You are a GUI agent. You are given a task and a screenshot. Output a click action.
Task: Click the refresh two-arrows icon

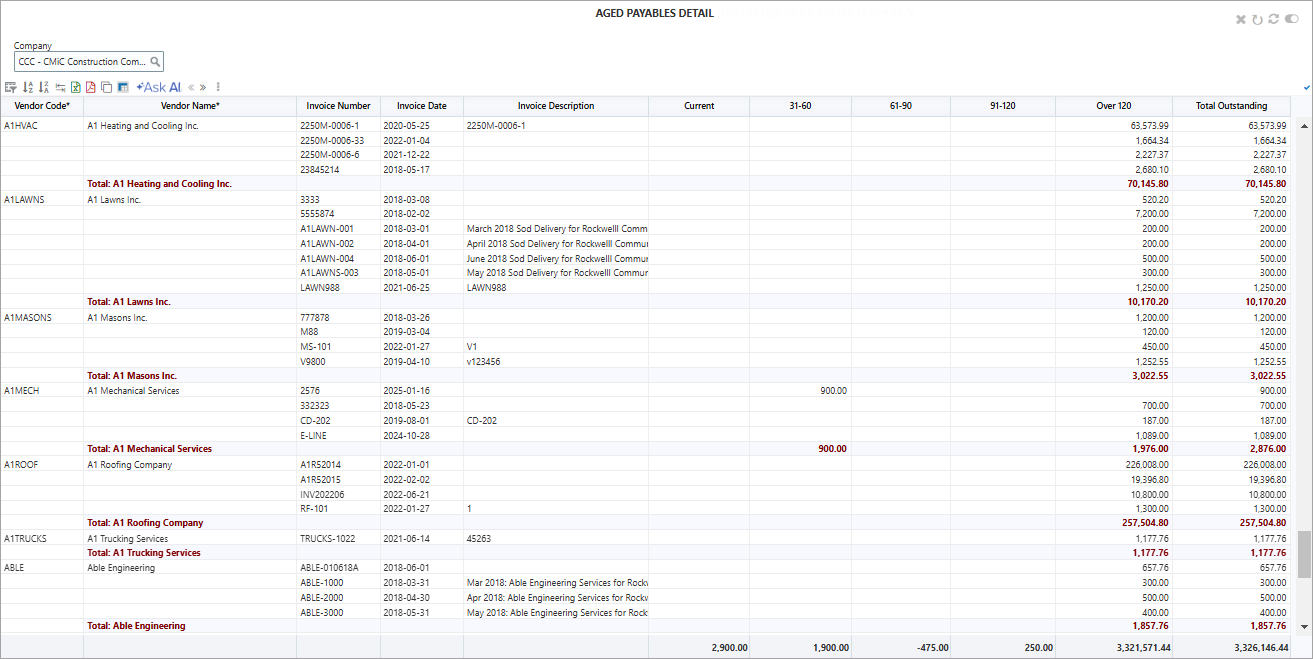[1273, 19]
